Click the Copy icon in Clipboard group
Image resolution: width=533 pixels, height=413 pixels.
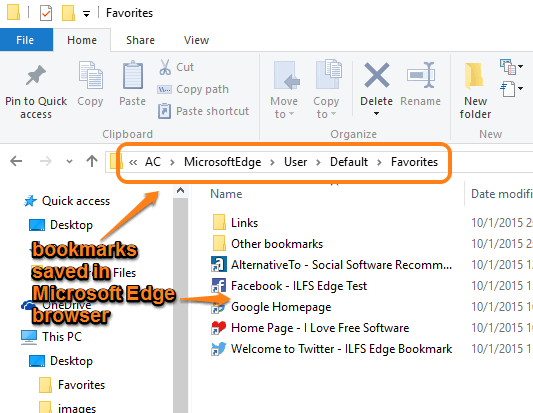(x=90, y=75)
